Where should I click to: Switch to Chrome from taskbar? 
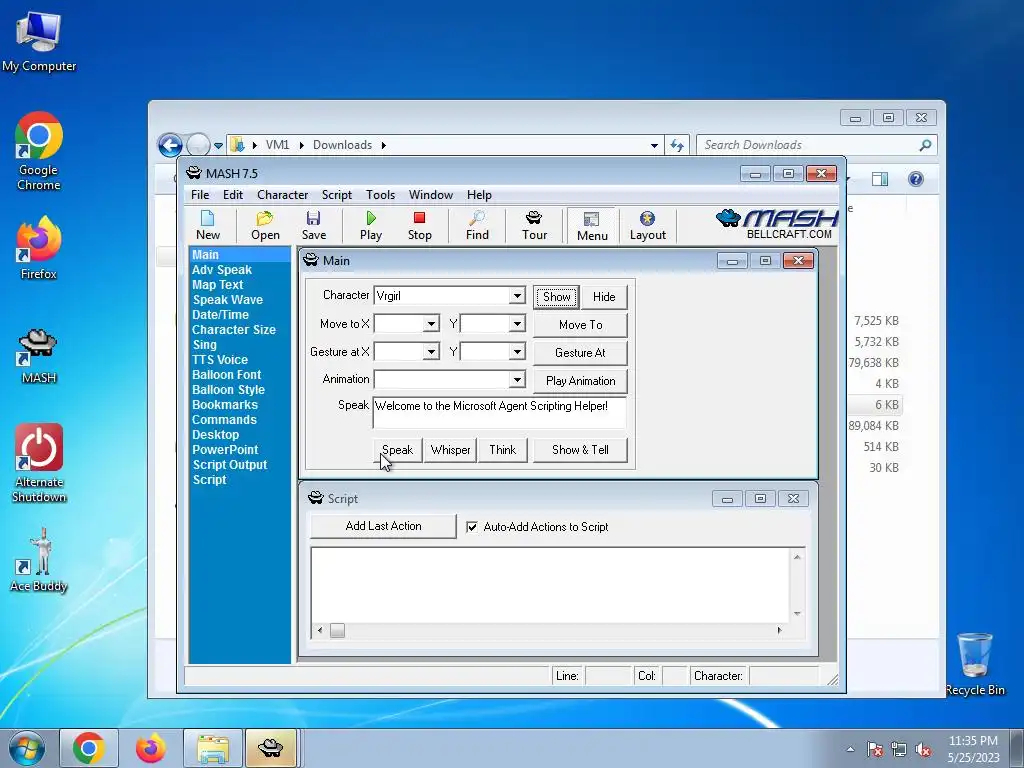point(89,748)
